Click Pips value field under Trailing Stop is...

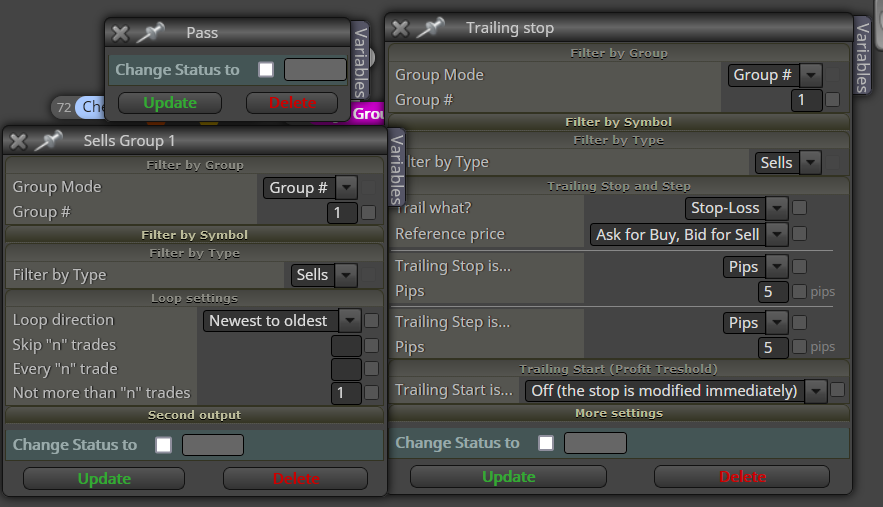click(773, 291)
